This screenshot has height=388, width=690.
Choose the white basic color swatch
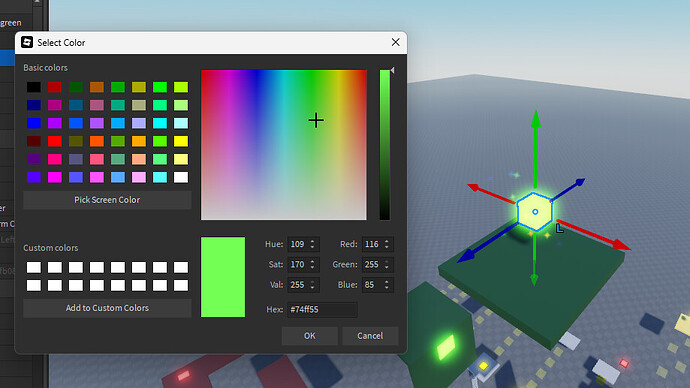(x=181, y=177)
